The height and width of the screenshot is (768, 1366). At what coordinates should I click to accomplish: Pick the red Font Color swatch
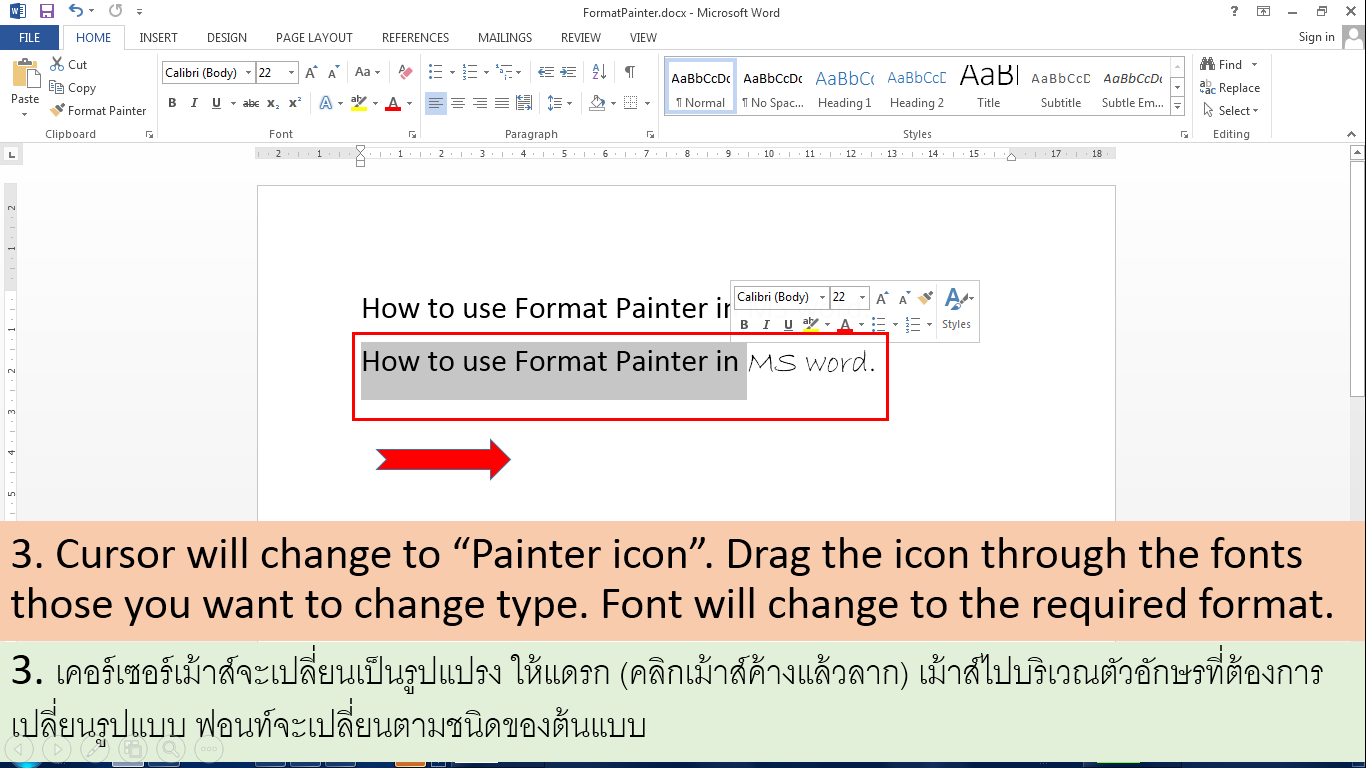393,103
